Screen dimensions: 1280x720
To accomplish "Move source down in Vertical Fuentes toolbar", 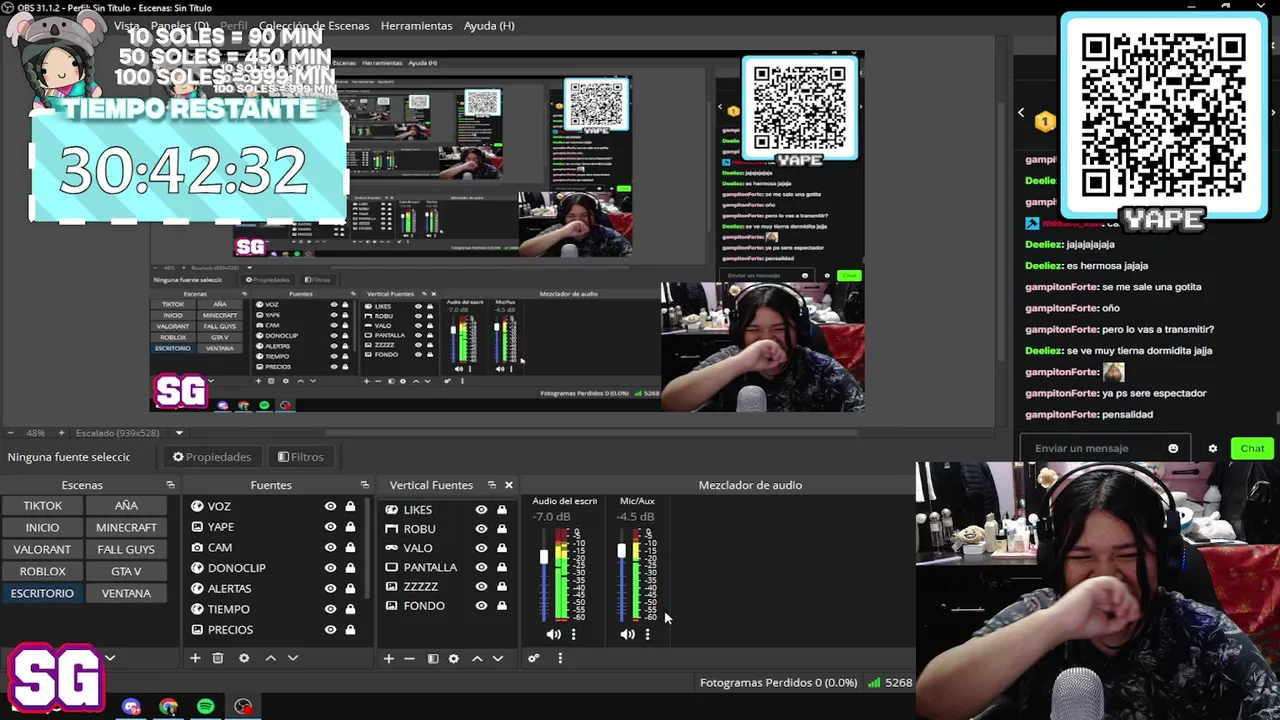I will coord(497,658).
